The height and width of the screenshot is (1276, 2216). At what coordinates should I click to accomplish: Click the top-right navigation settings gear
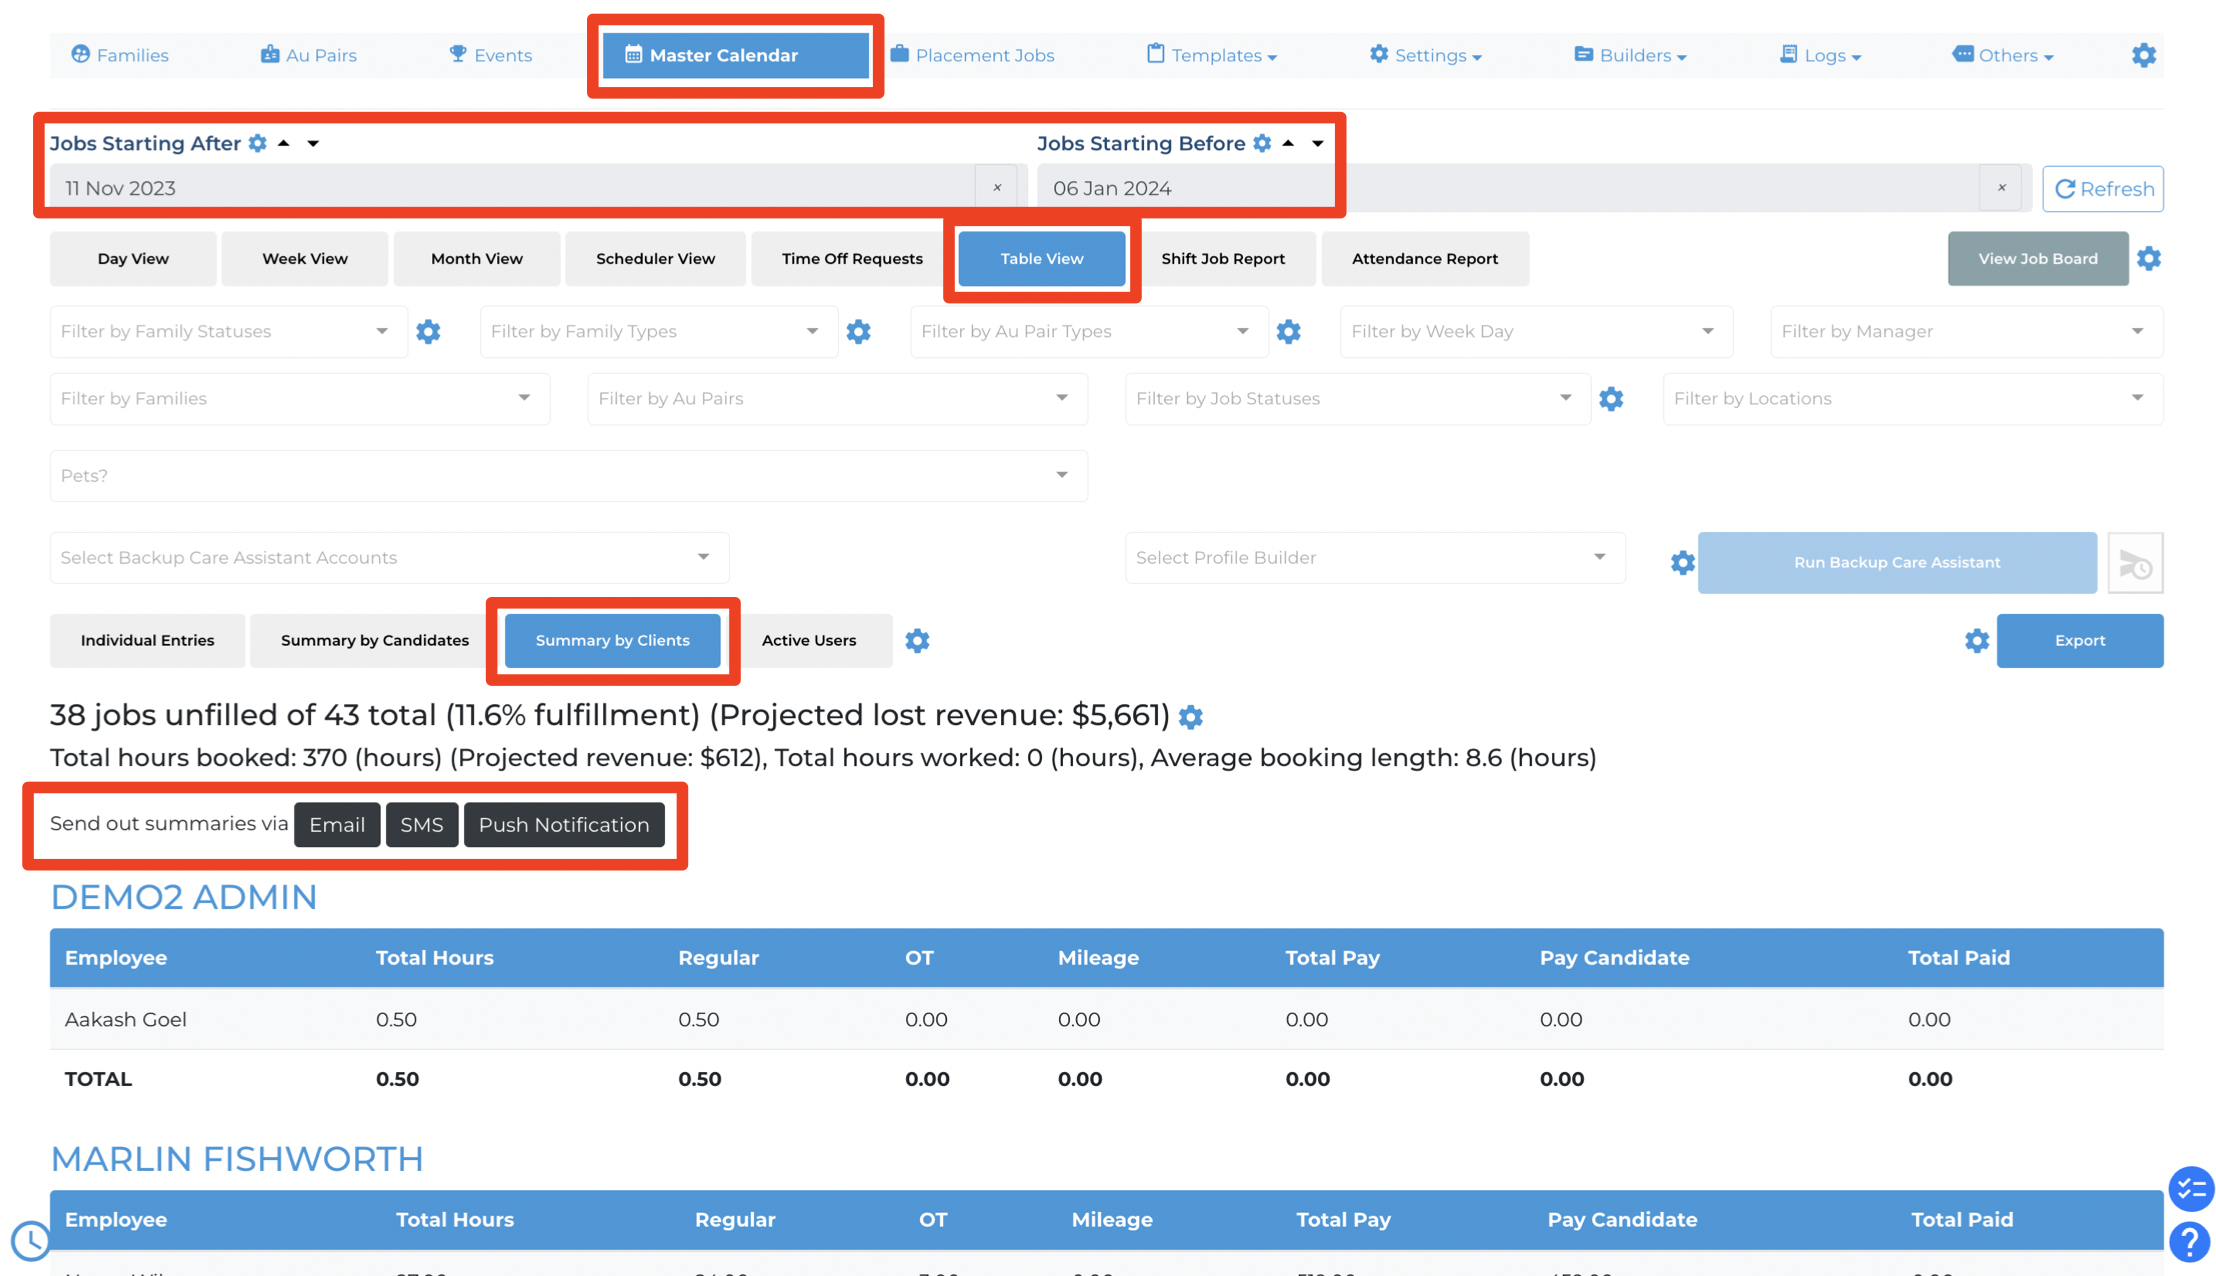pos(2143,55)
